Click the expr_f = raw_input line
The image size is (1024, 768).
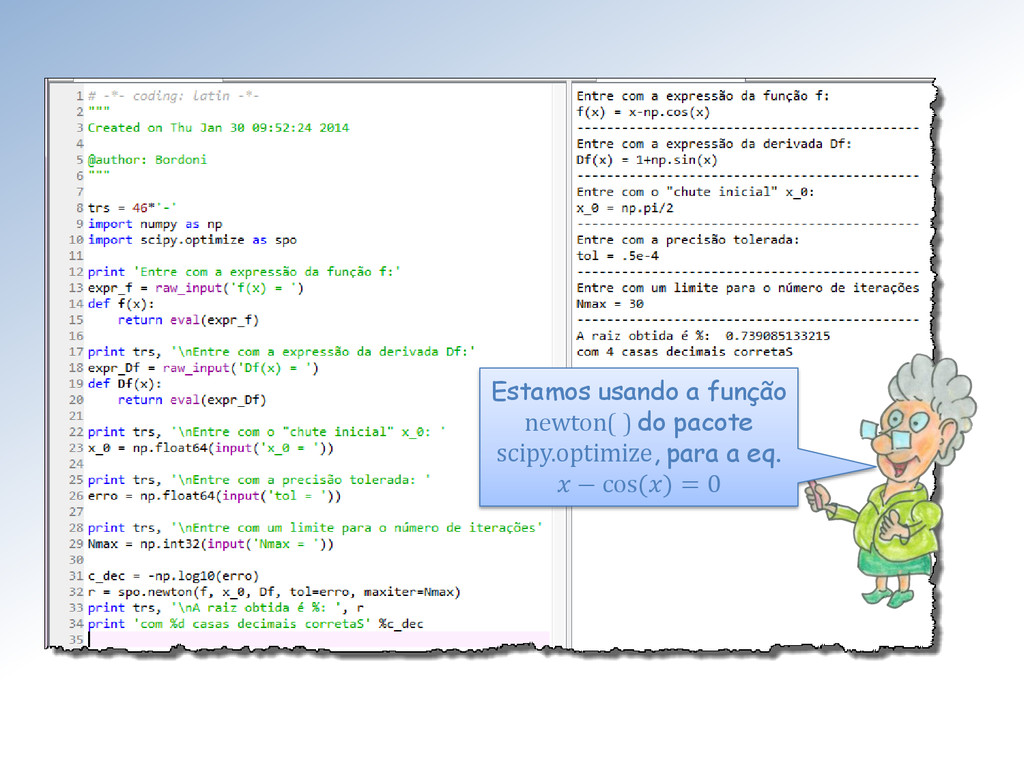(196, 288)
